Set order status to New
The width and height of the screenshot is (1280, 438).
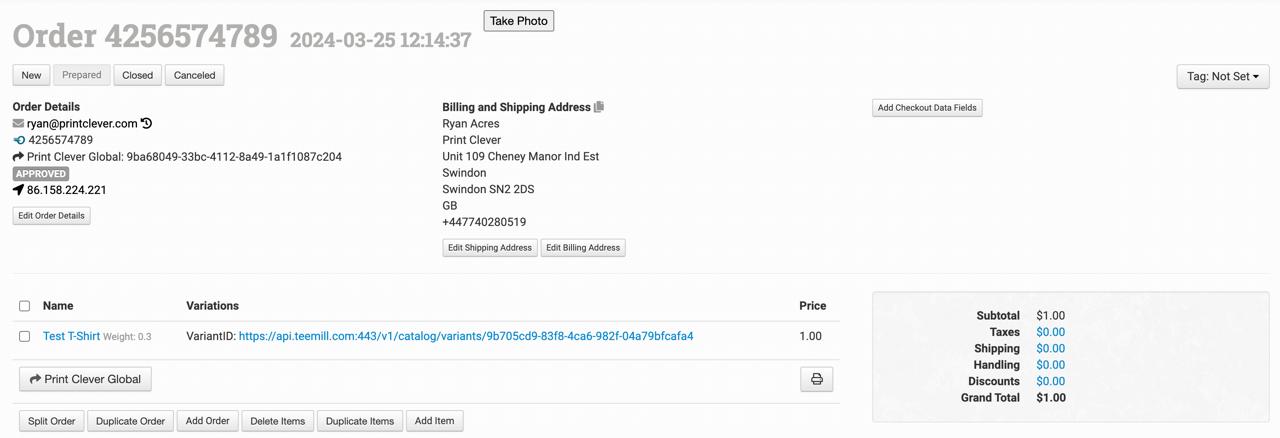(32, 75)
